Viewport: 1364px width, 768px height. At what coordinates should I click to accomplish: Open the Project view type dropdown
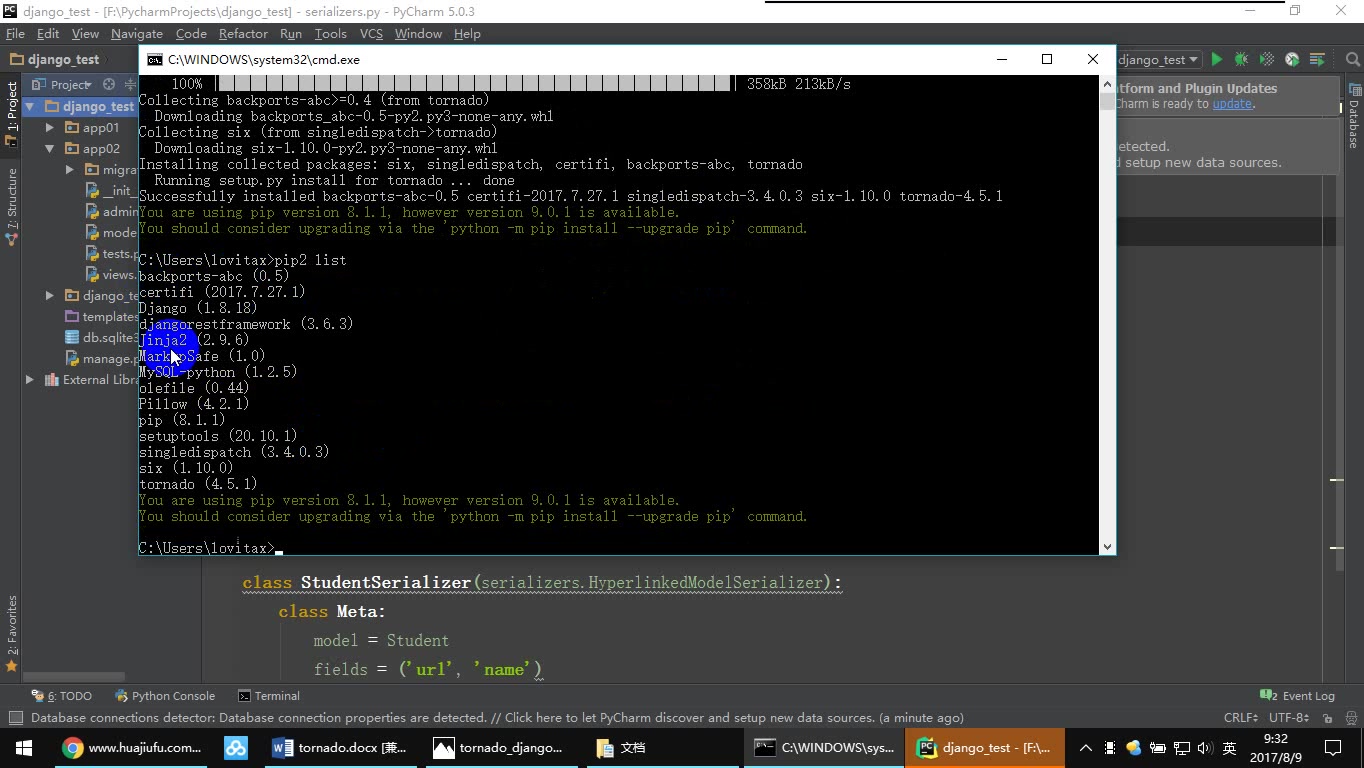[64, 84]
